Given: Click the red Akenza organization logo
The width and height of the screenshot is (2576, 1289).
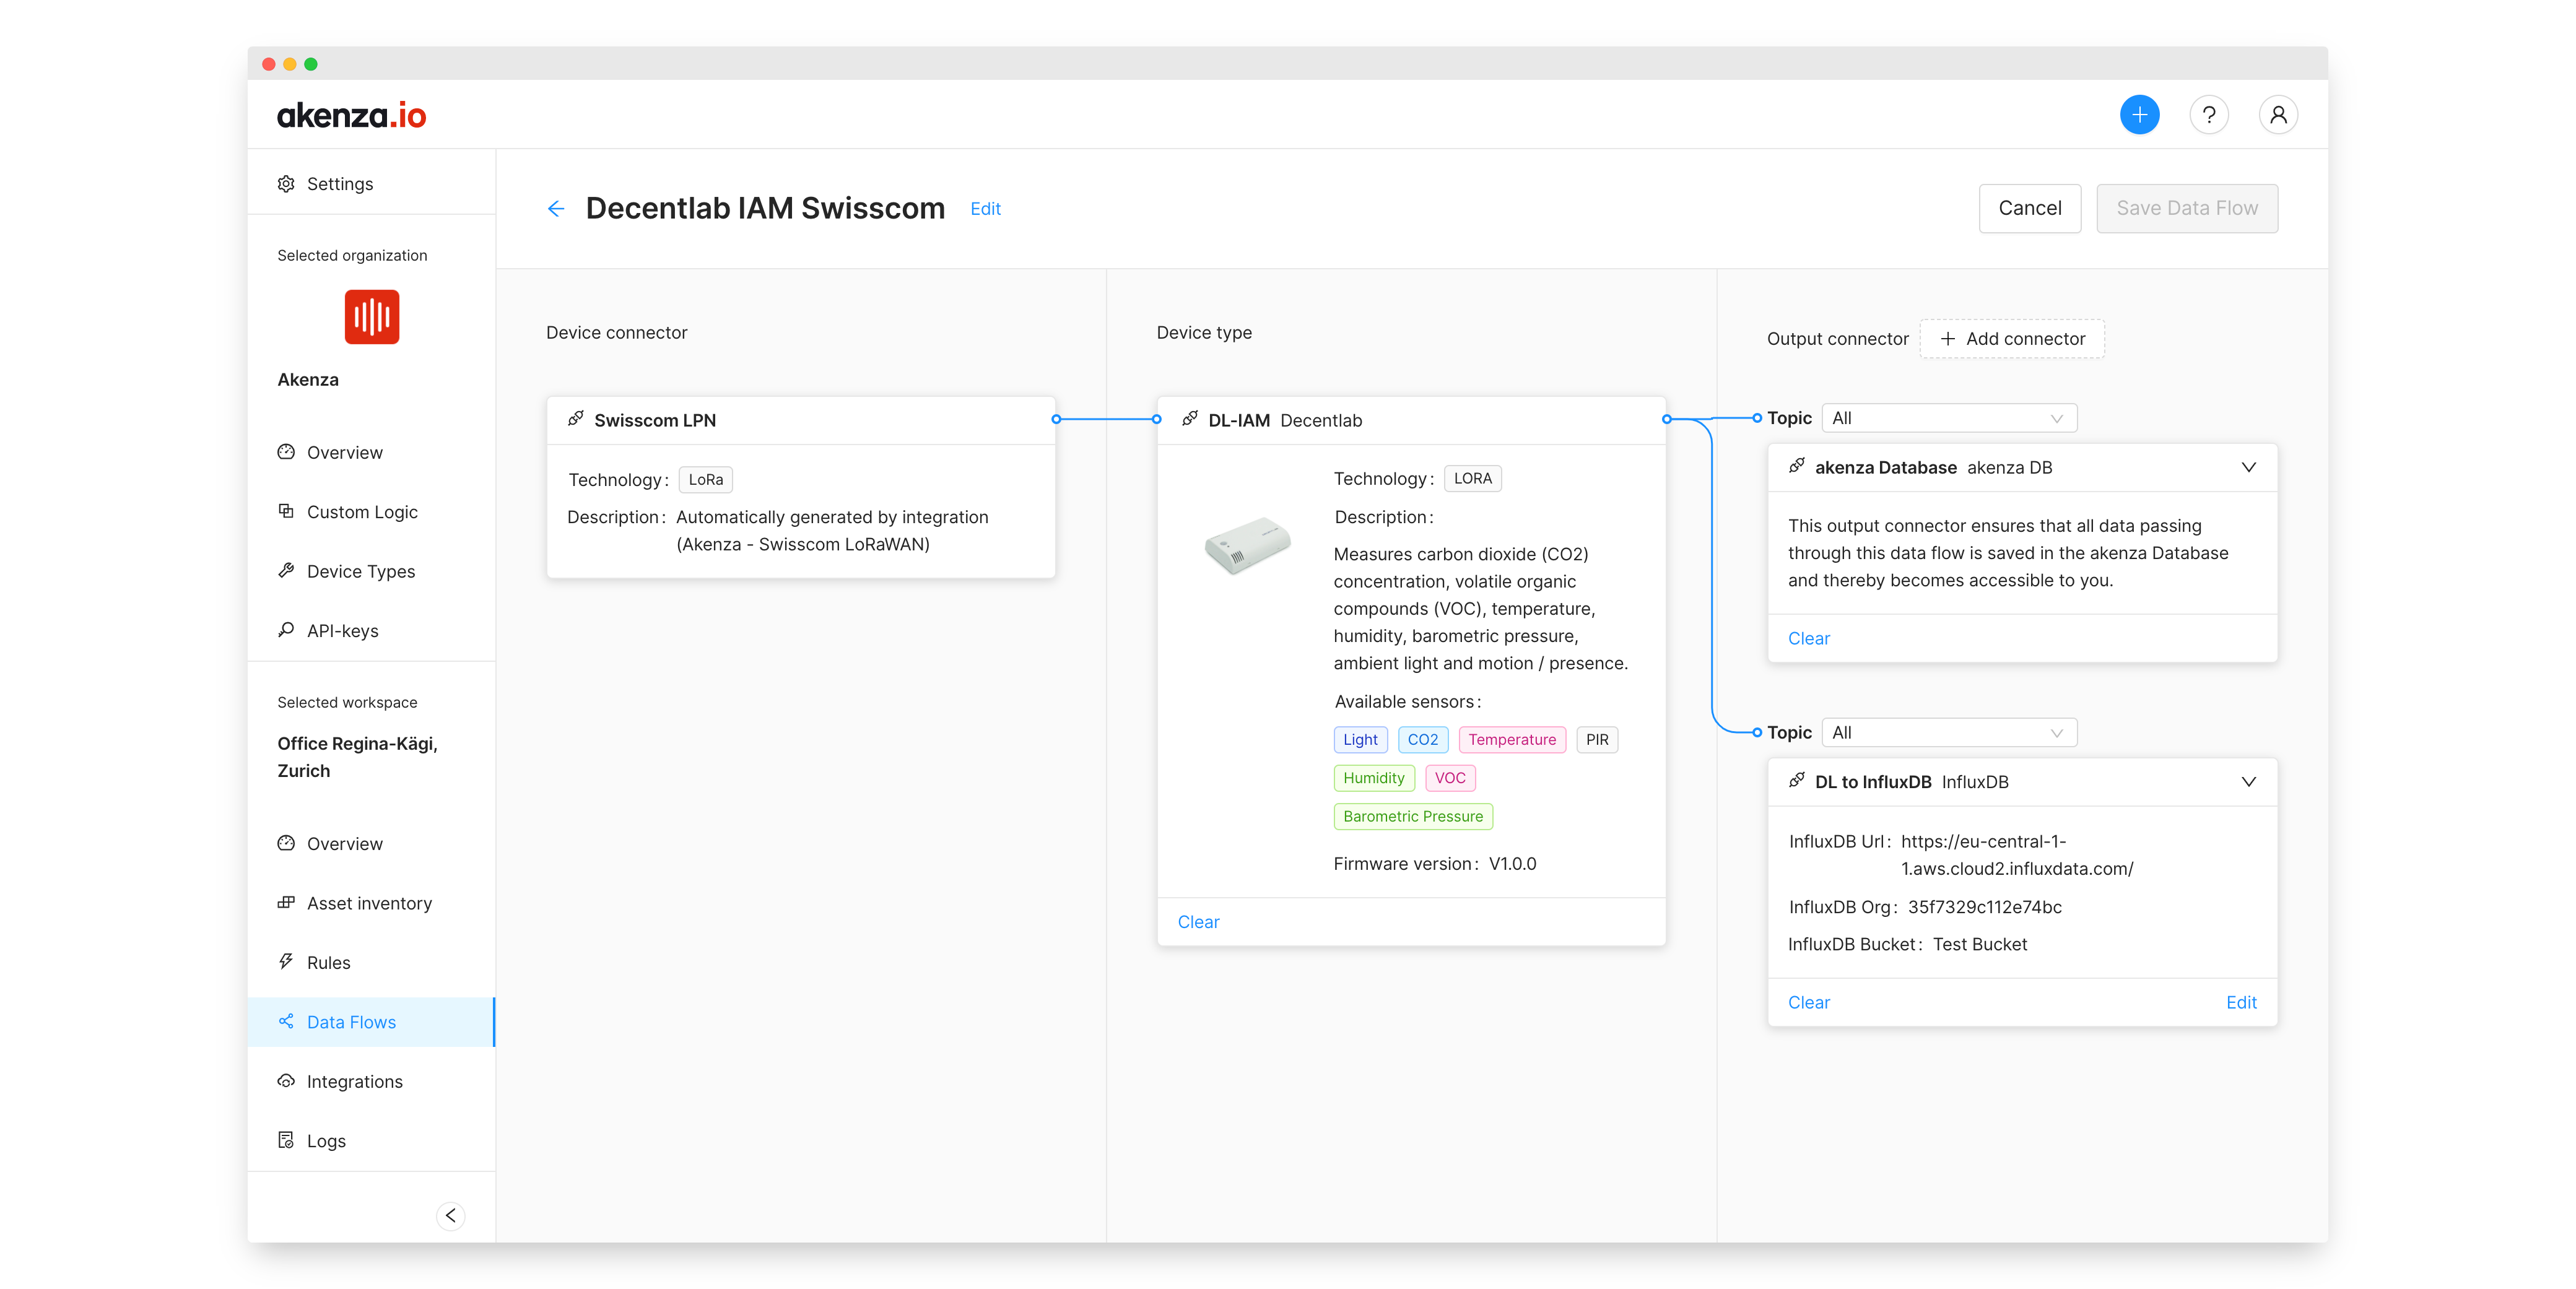Looking at the screenshot, I should coord(372,317).
